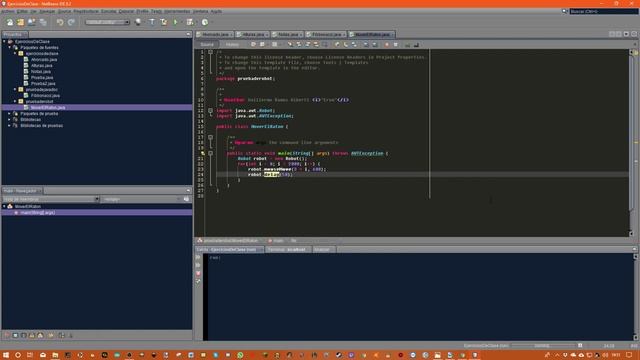This screenshot has height=360, width=640.
Task: Open the project configuration combo box
Action: pos(107,22)
